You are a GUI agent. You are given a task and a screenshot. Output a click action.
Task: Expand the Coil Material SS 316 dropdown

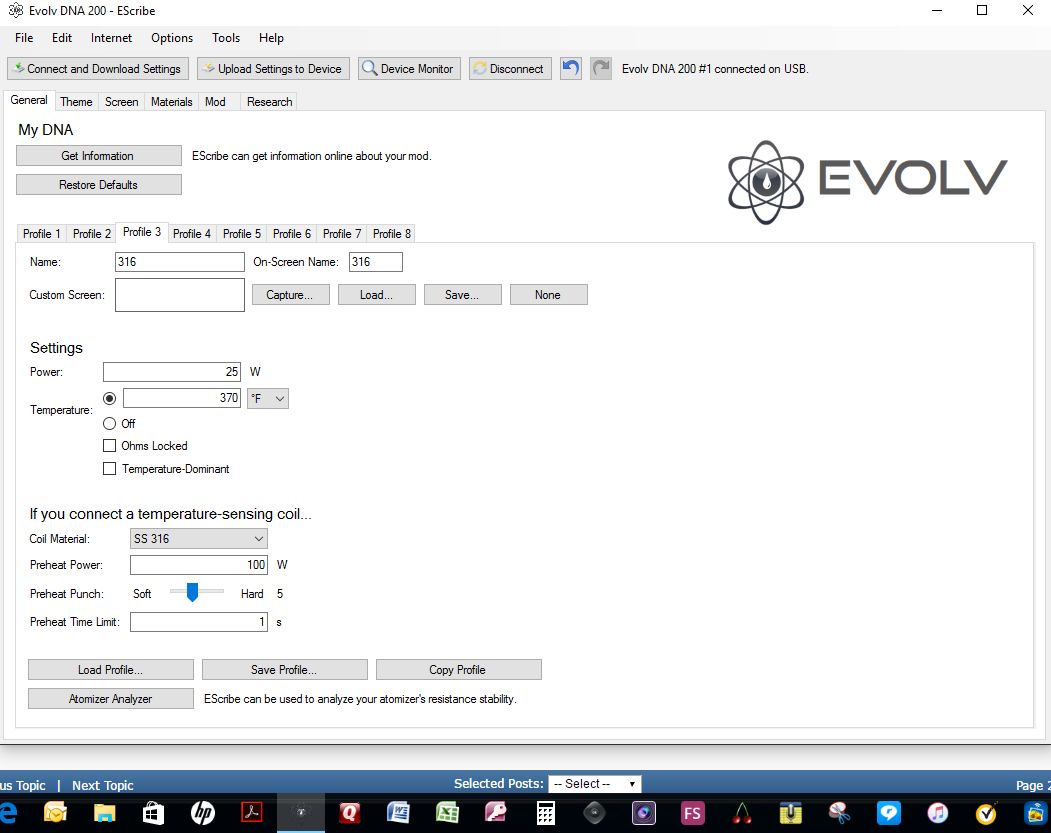tap(199, 539)
